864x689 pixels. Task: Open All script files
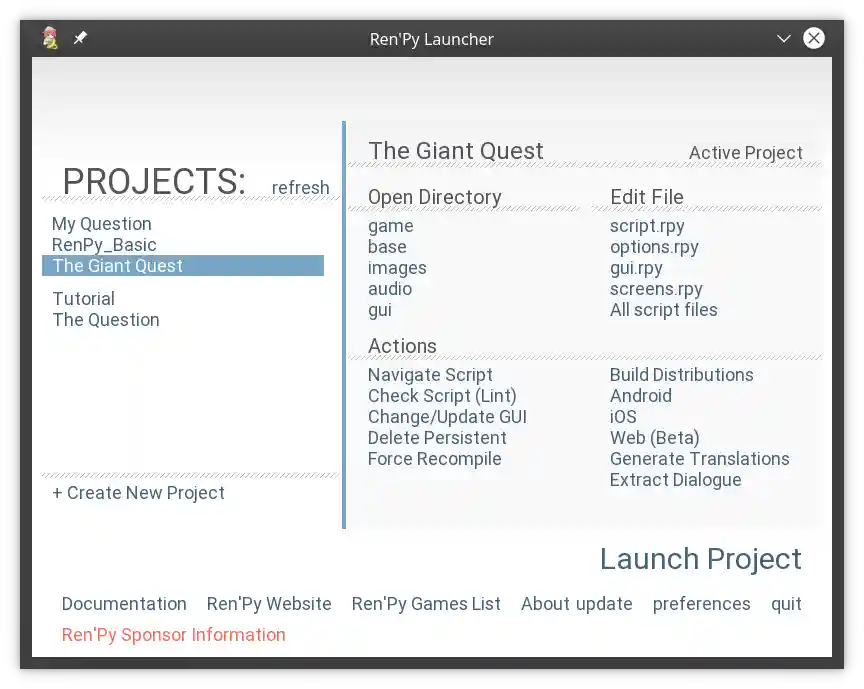coord(664,310)
